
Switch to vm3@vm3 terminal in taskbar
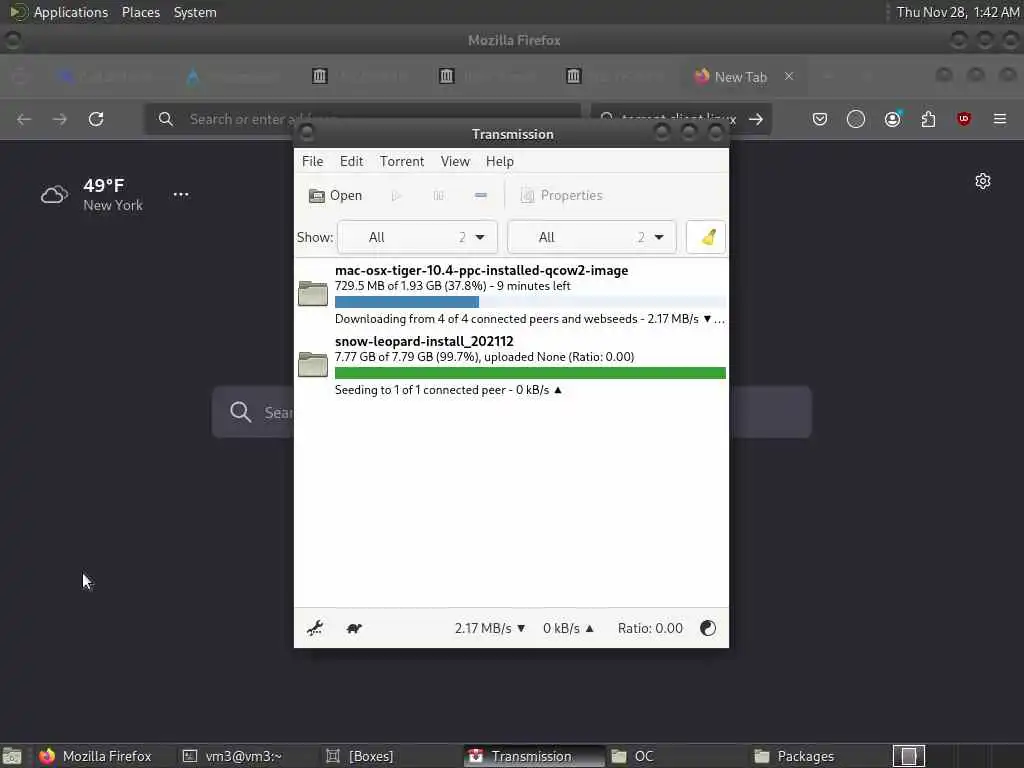point(233,756)
